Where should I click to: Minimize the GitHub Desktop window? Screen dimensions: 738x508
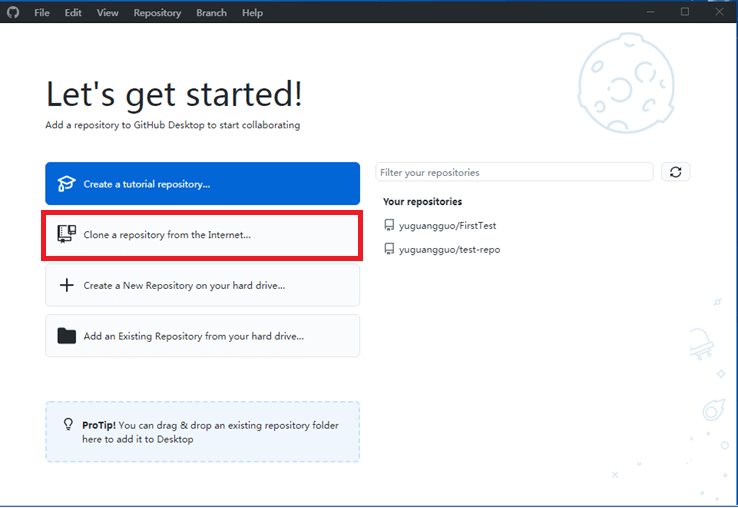(x=650, y=12)
